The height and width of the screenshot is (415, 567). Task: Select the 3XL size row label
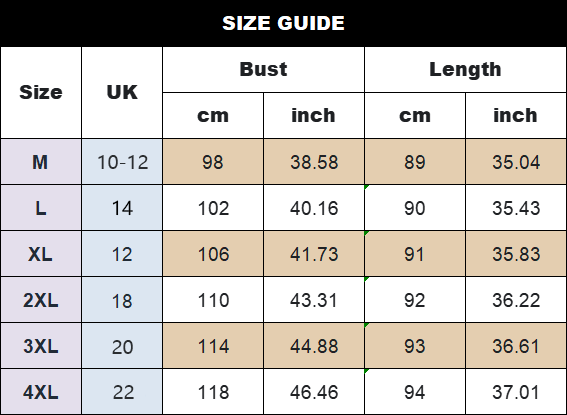tap(41, 346)
